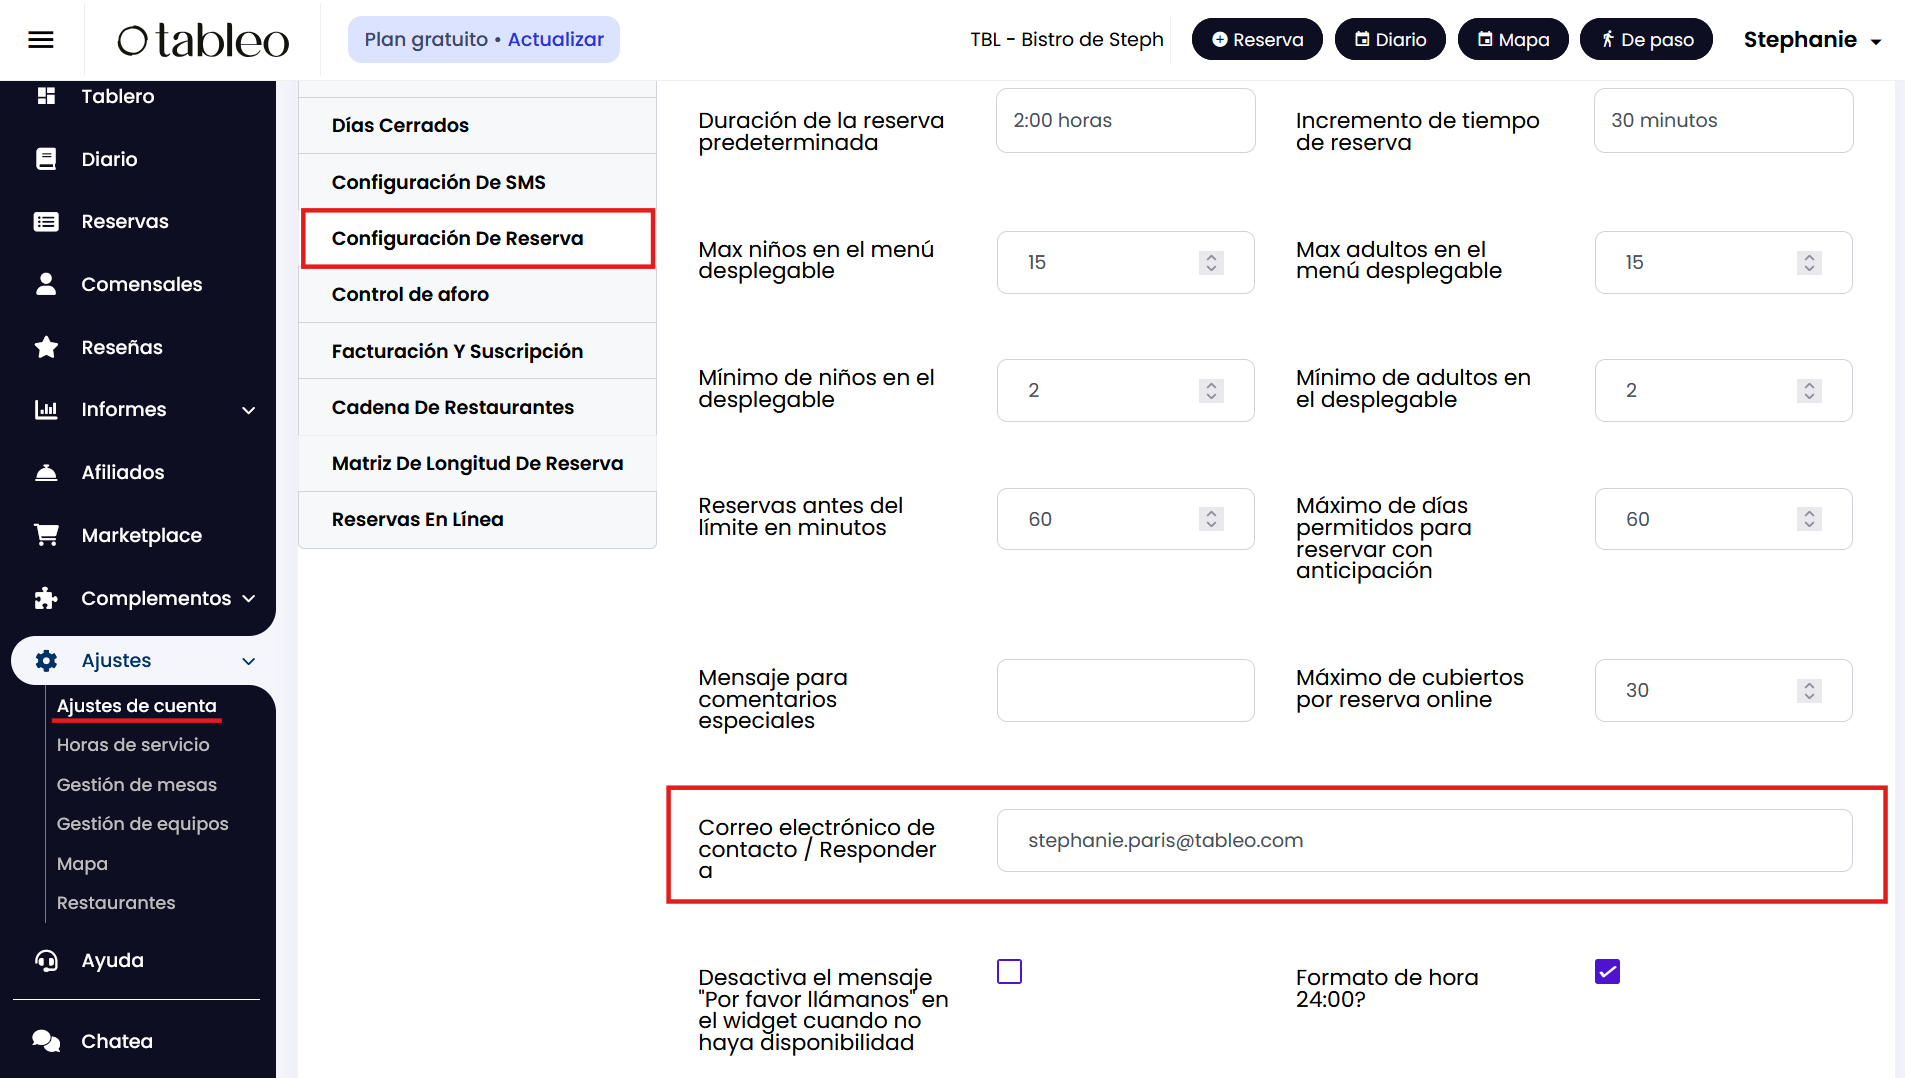1905x1078 pixels.
Task: Open the hamburger menu icon
Action: click(x=41, y=40)
